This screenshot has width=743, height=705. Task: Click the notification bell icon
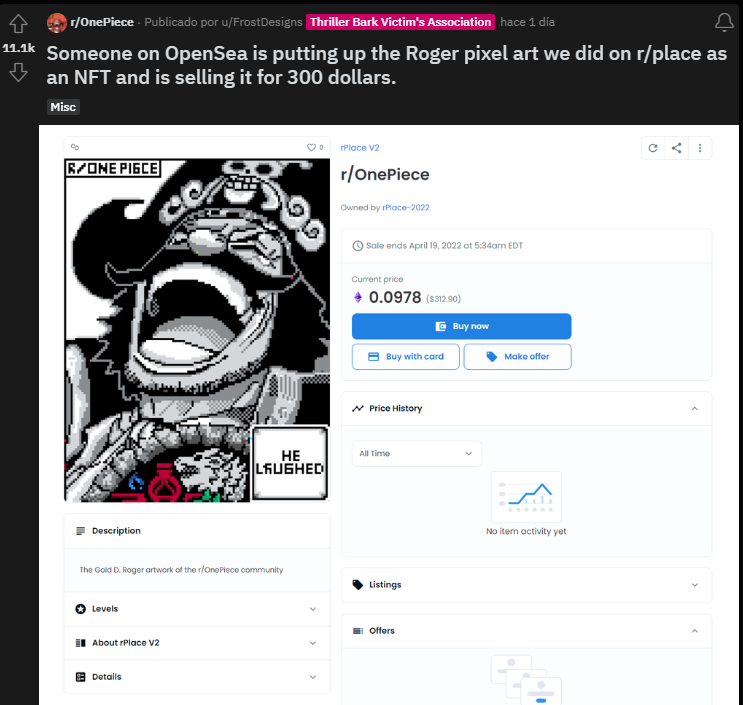tap(724, 22)
